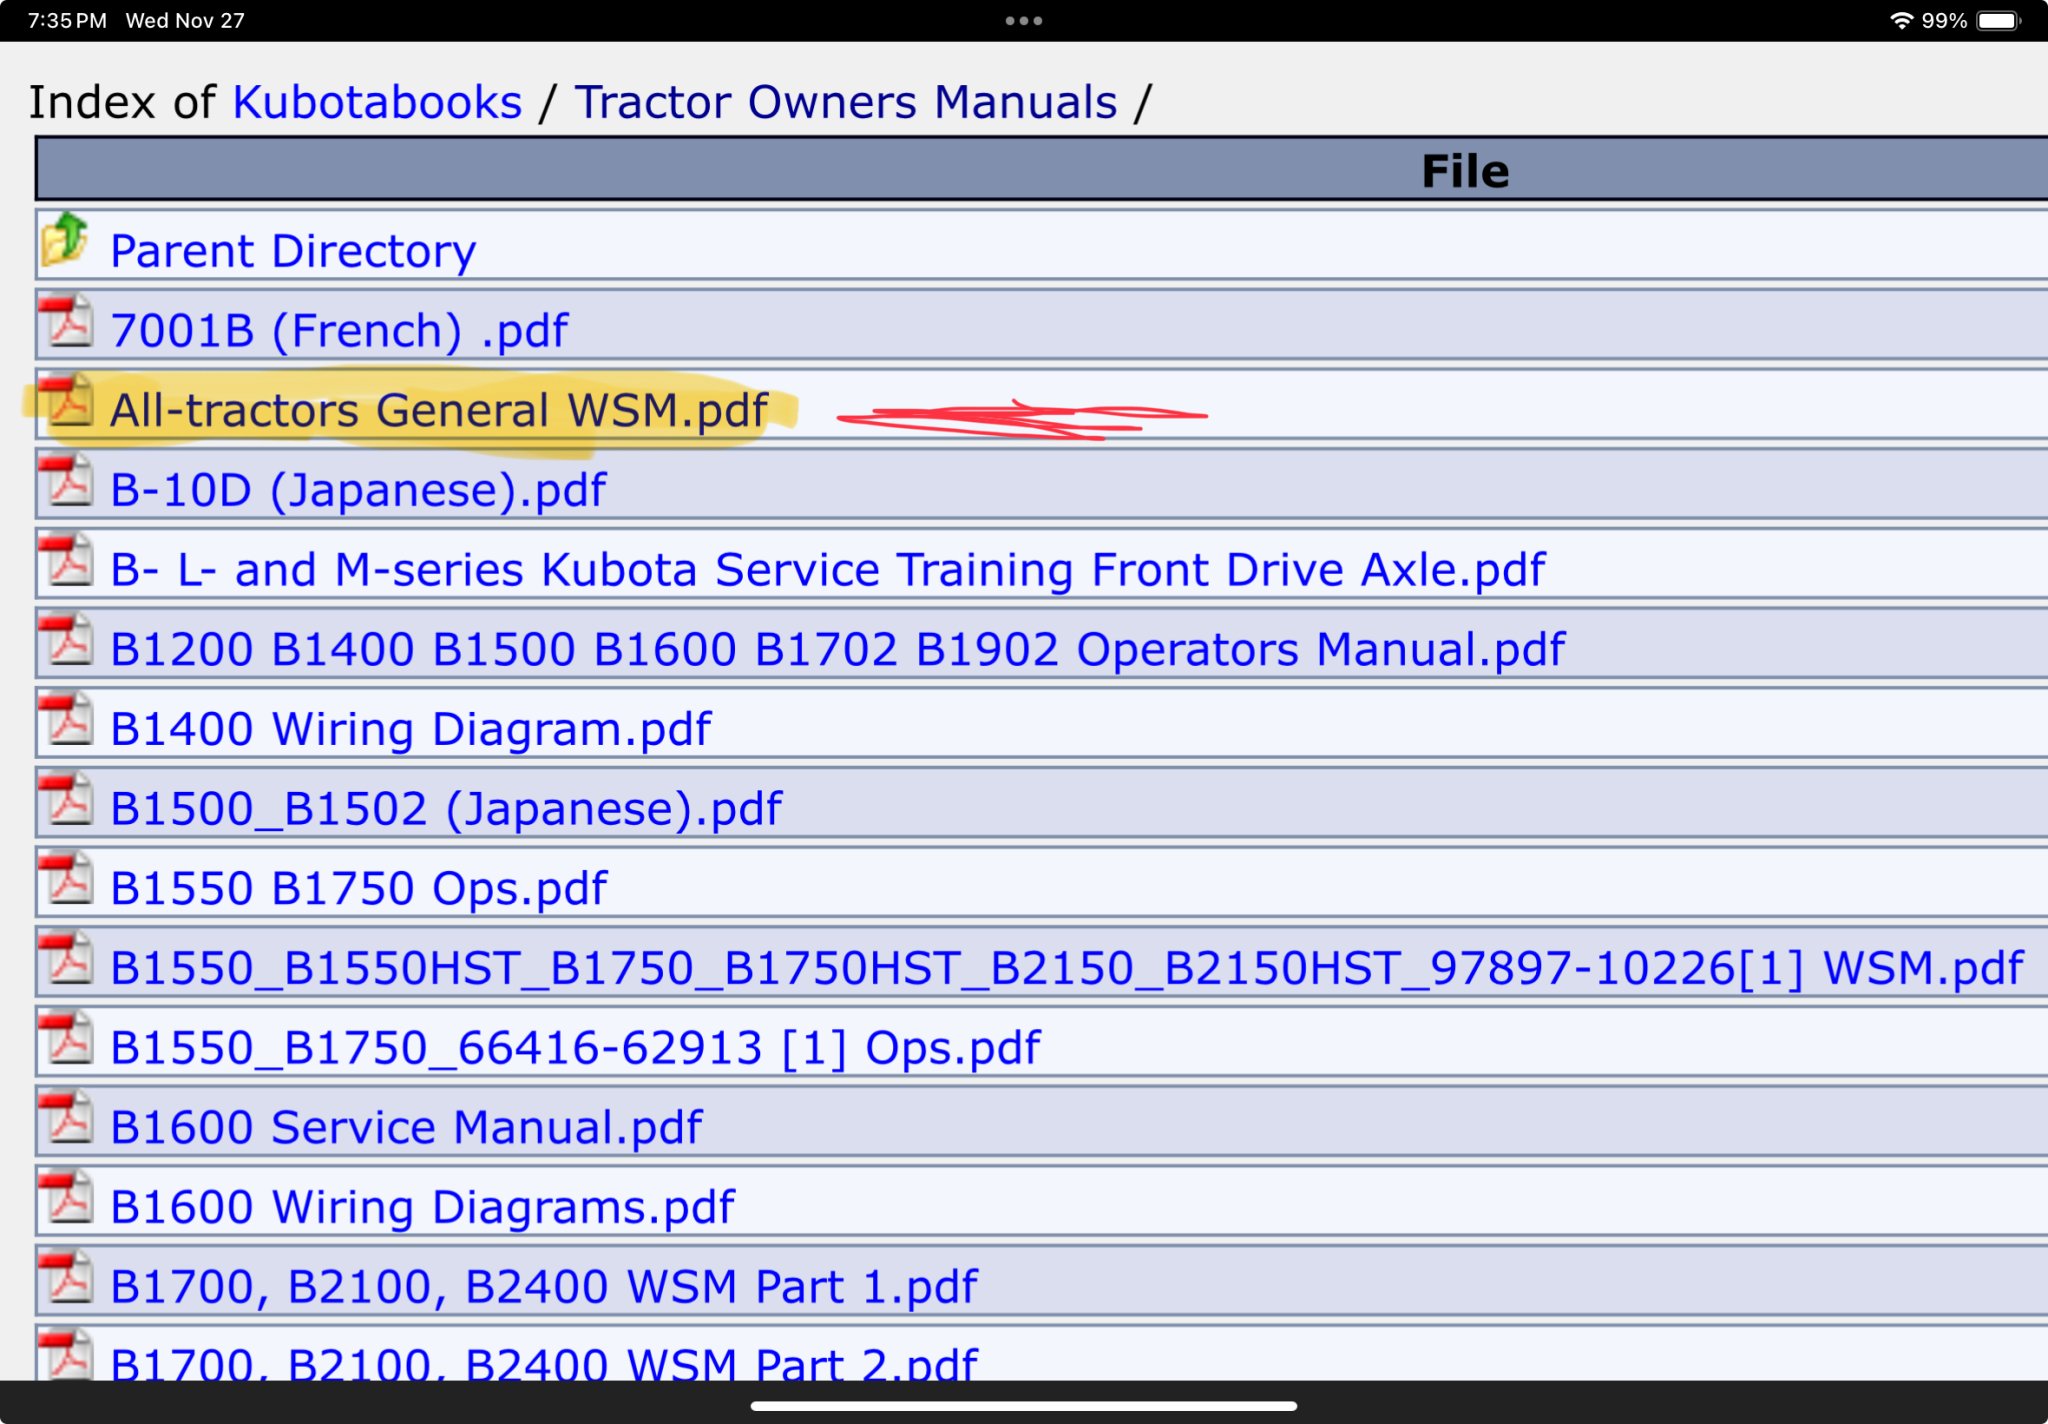The height and width of the screenshot is (1424, 2048).
Task: Click PDF icon beside B1600 Service Manual.pdf
Action: pyautogui.click(x=66, y=1117)
